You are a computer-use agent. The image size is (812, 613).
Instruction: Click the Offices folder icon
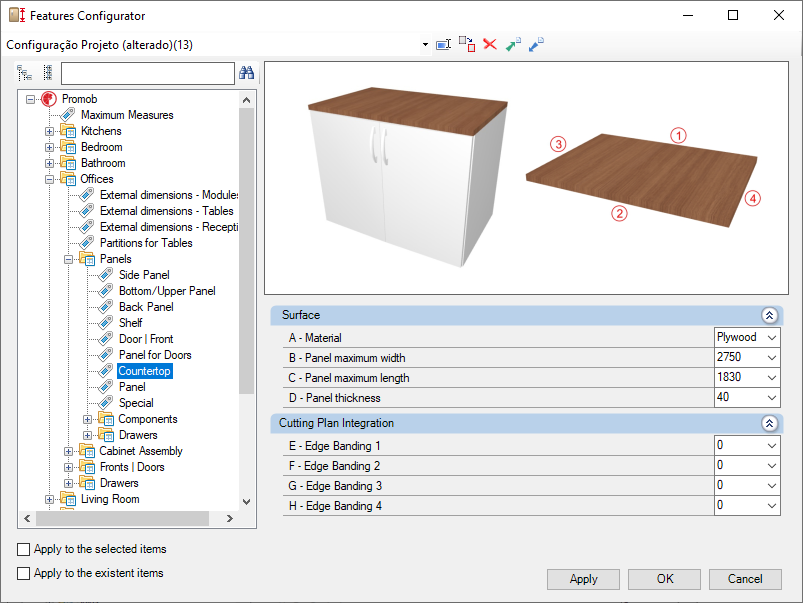coord(68,179)
